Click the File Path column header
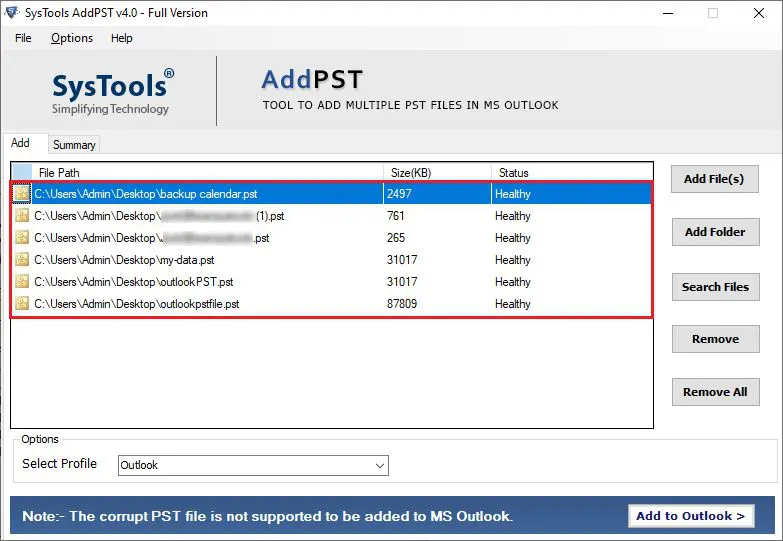 pos(208,173)
